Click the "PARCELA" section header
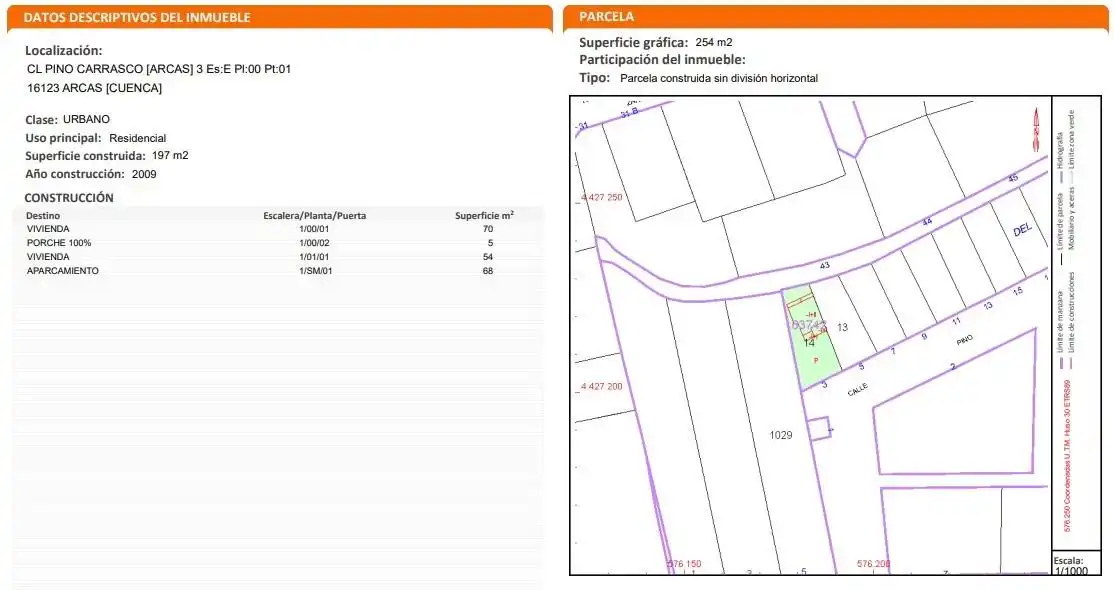1114x590 pixels. (x=606, y=16)
